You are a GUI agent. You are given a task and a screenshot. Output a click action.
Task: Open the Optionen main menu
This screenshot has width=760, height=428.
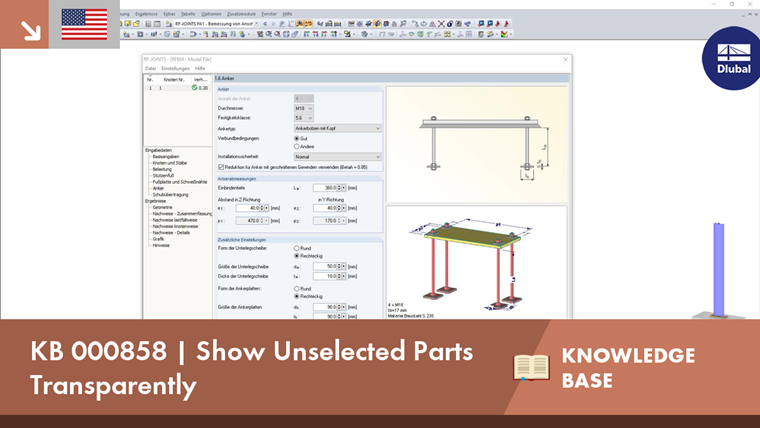click(x=211, y=14)
